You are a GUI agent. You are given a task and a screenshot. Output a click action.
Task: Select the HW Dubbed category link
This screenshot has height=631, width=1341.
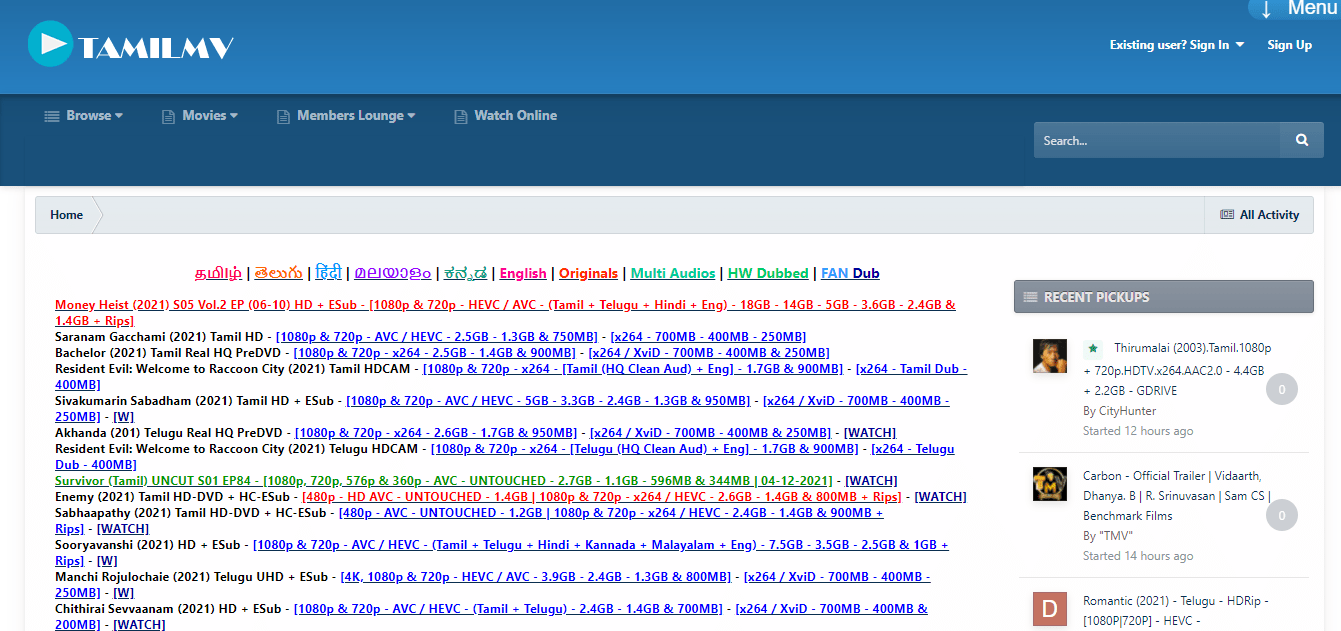[767, 273]
